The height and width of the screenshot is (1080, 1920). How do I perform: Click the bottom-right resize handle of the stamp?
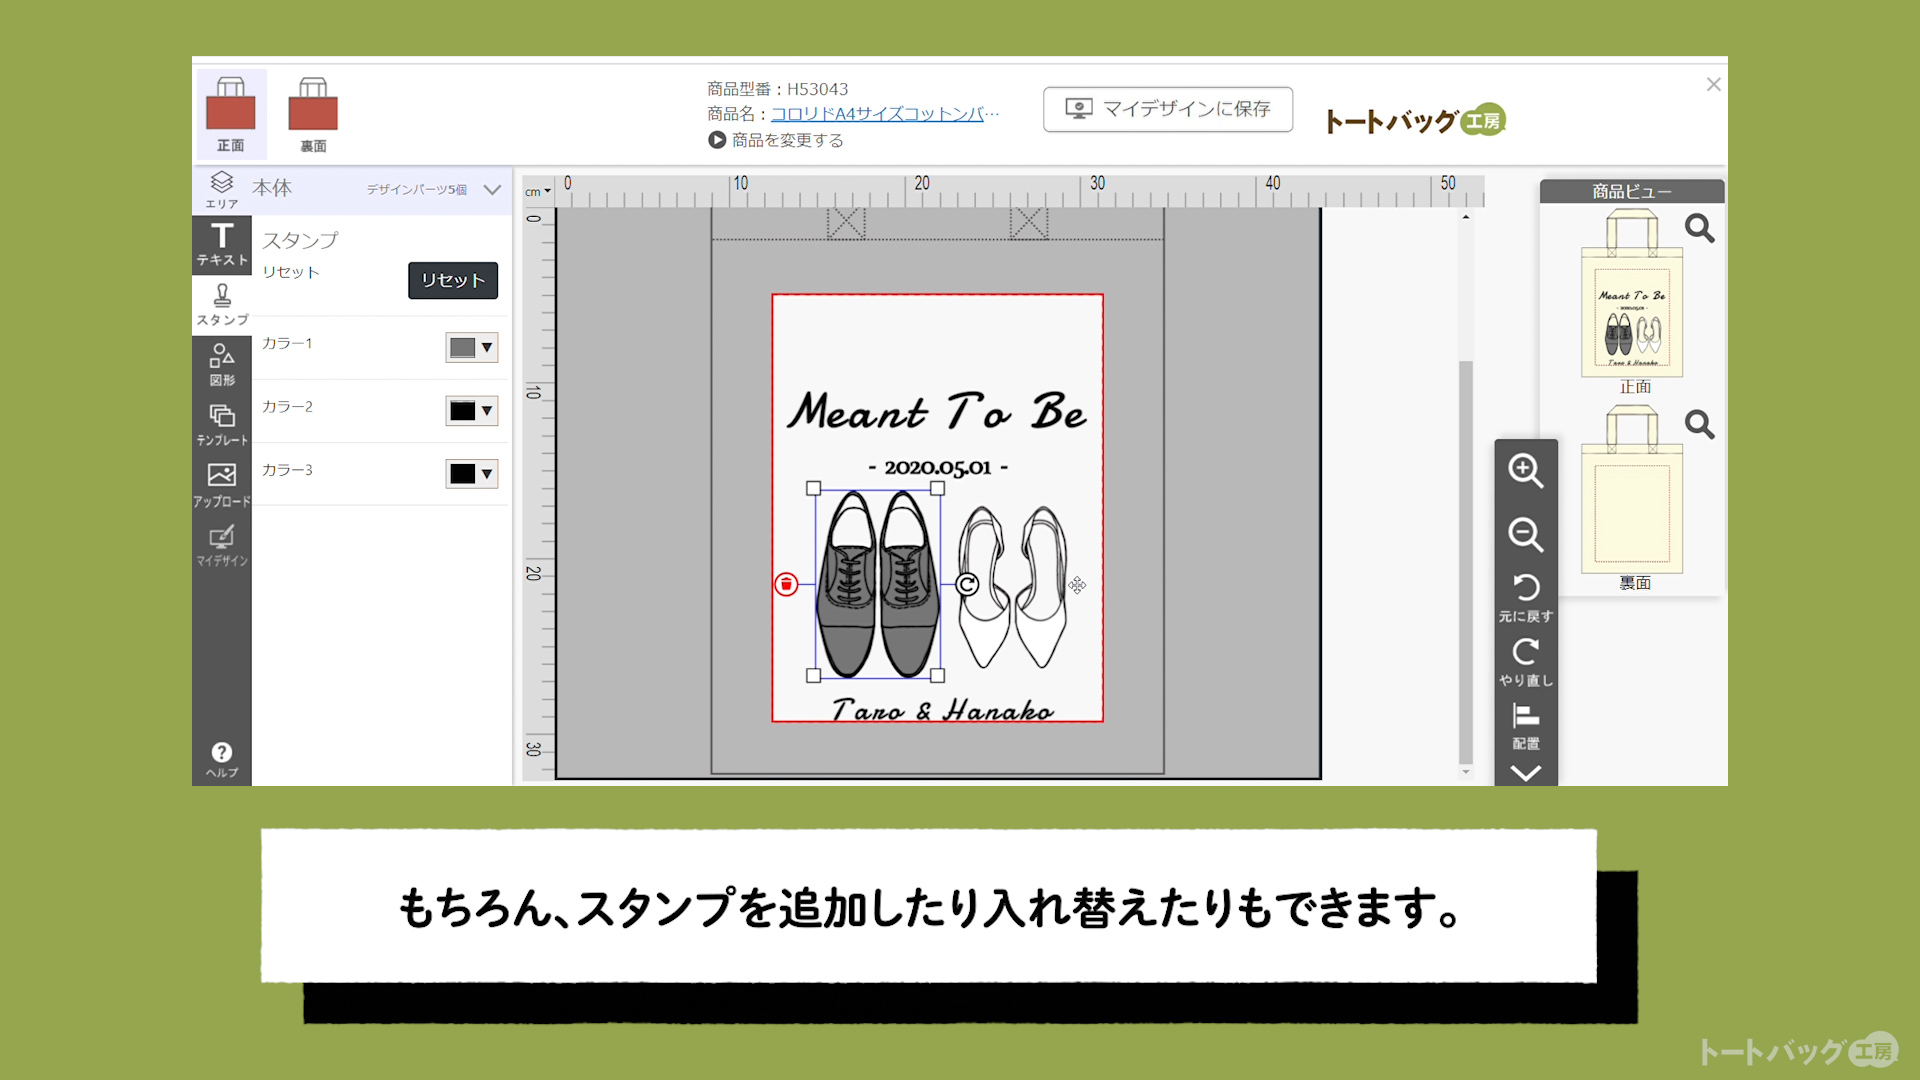click(938, 676)
